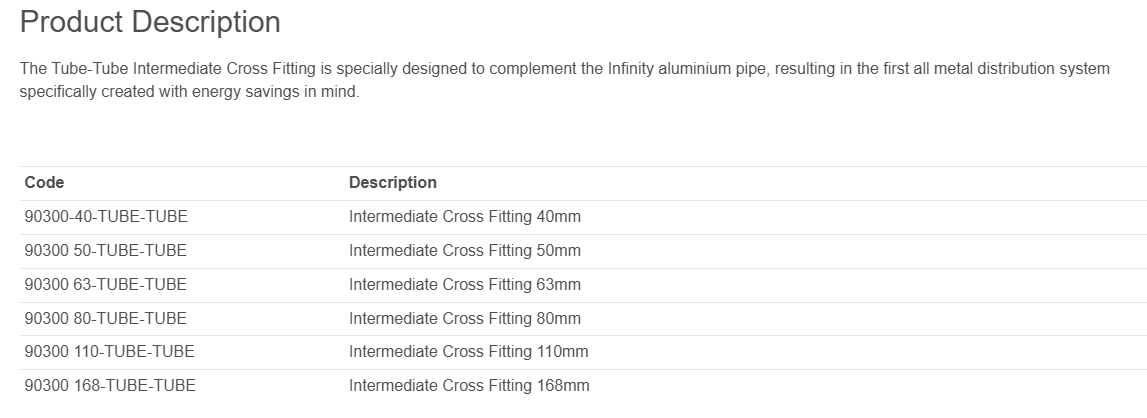The height and width of the screenshot is (418, 1147).
Task: Click the Code column header
Action: 45,182
